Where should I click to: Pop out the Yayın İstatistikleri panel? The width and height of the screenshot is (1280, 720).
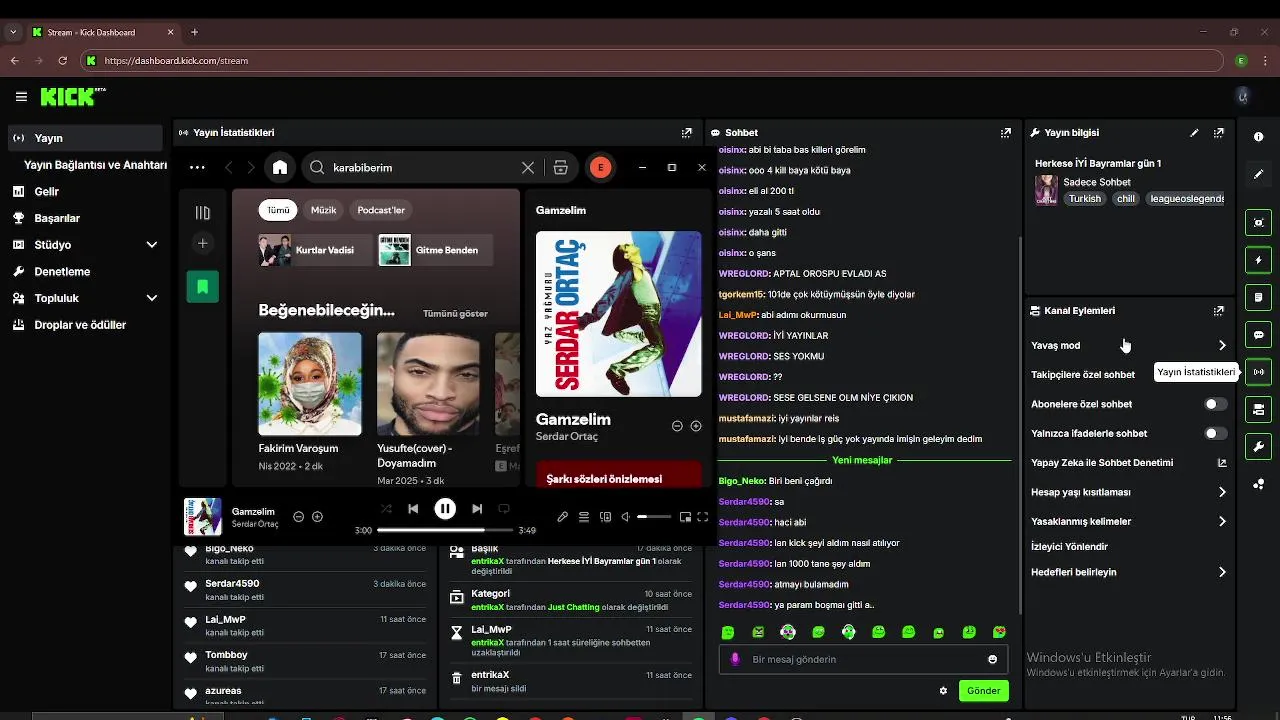pyautogui.click(x=687, y=132)
